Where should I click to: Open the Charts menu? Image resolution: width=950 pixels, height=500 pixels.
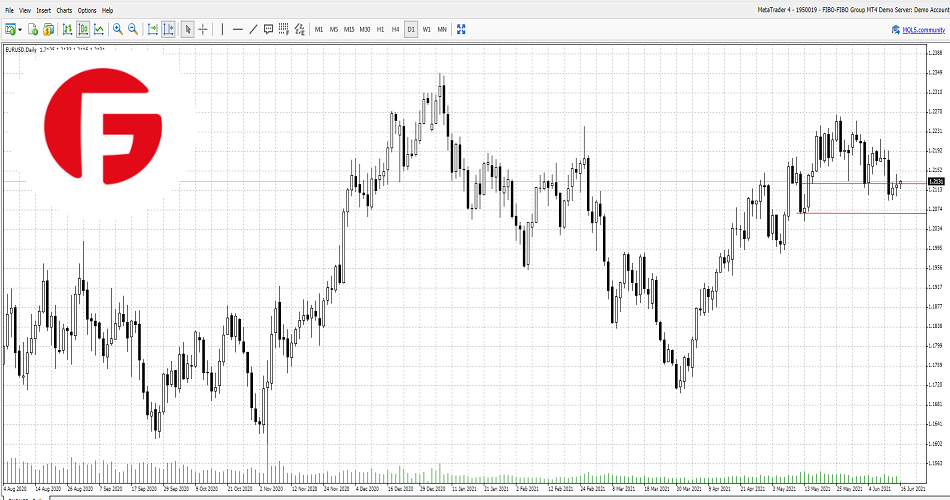click(64, 10)
